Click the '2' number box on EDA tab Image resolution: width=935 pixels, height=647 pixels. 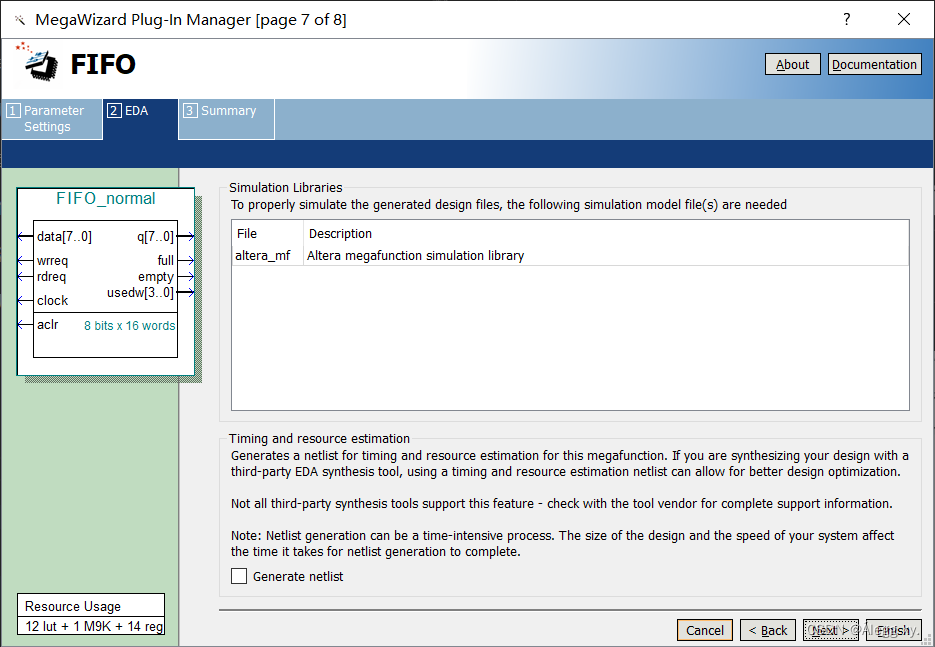click(x=114, y=110)
